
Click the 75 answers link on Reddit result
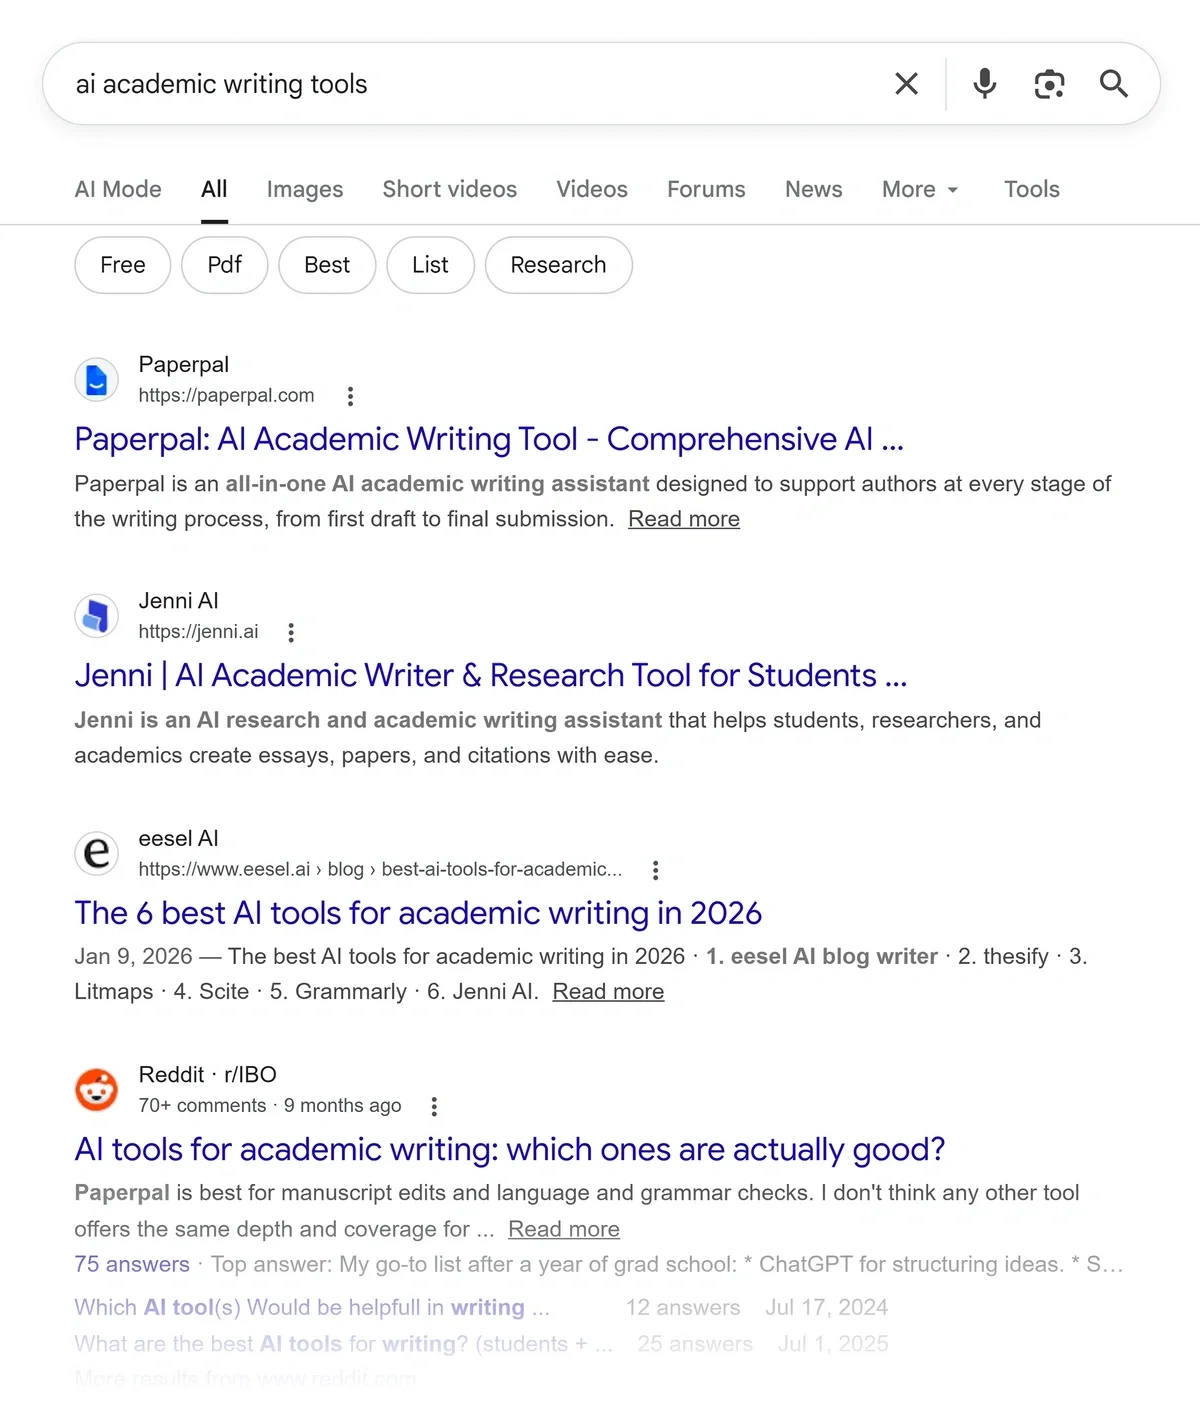tap(131, 1264)
